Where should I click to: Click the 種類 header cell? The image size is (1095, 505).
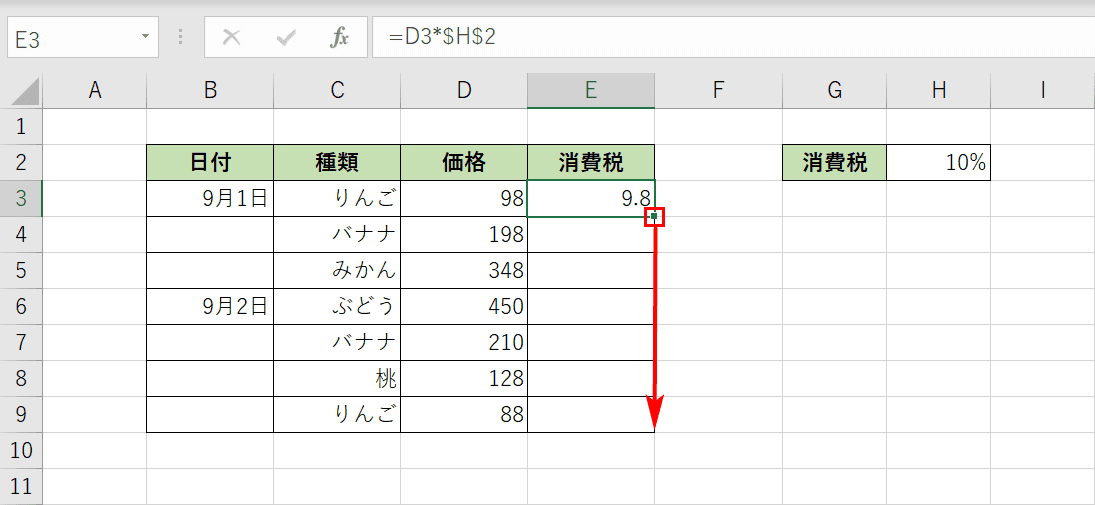click(x=337, y=163)
